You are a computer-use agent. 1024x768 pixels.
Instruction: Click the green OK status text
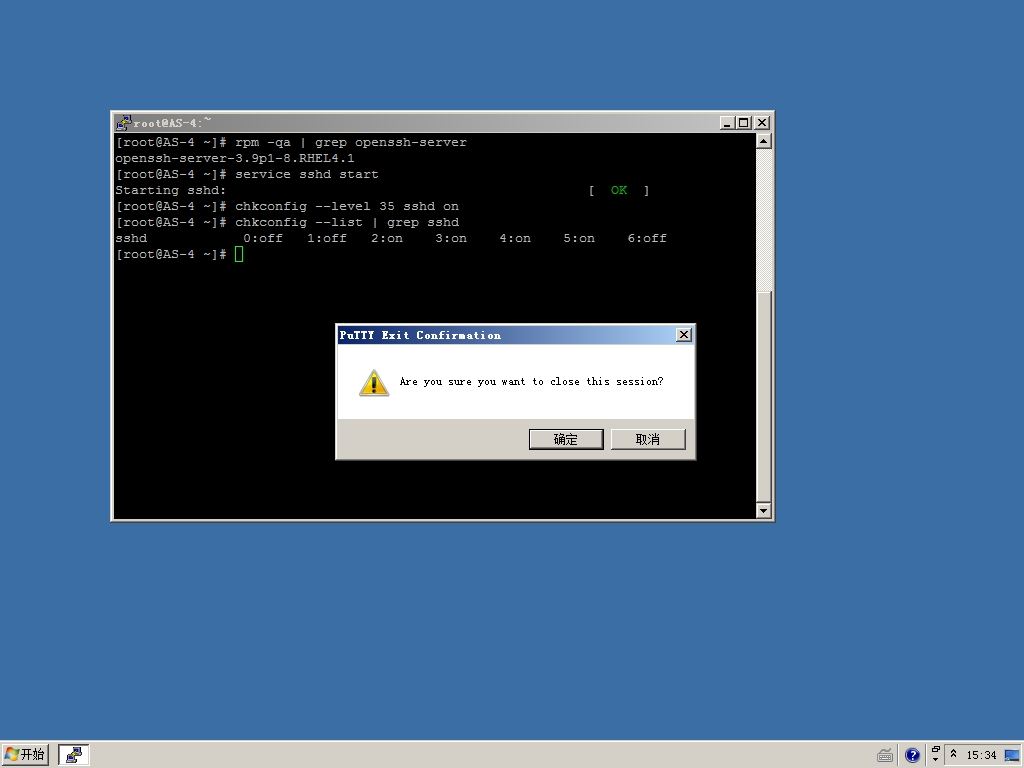618,190
